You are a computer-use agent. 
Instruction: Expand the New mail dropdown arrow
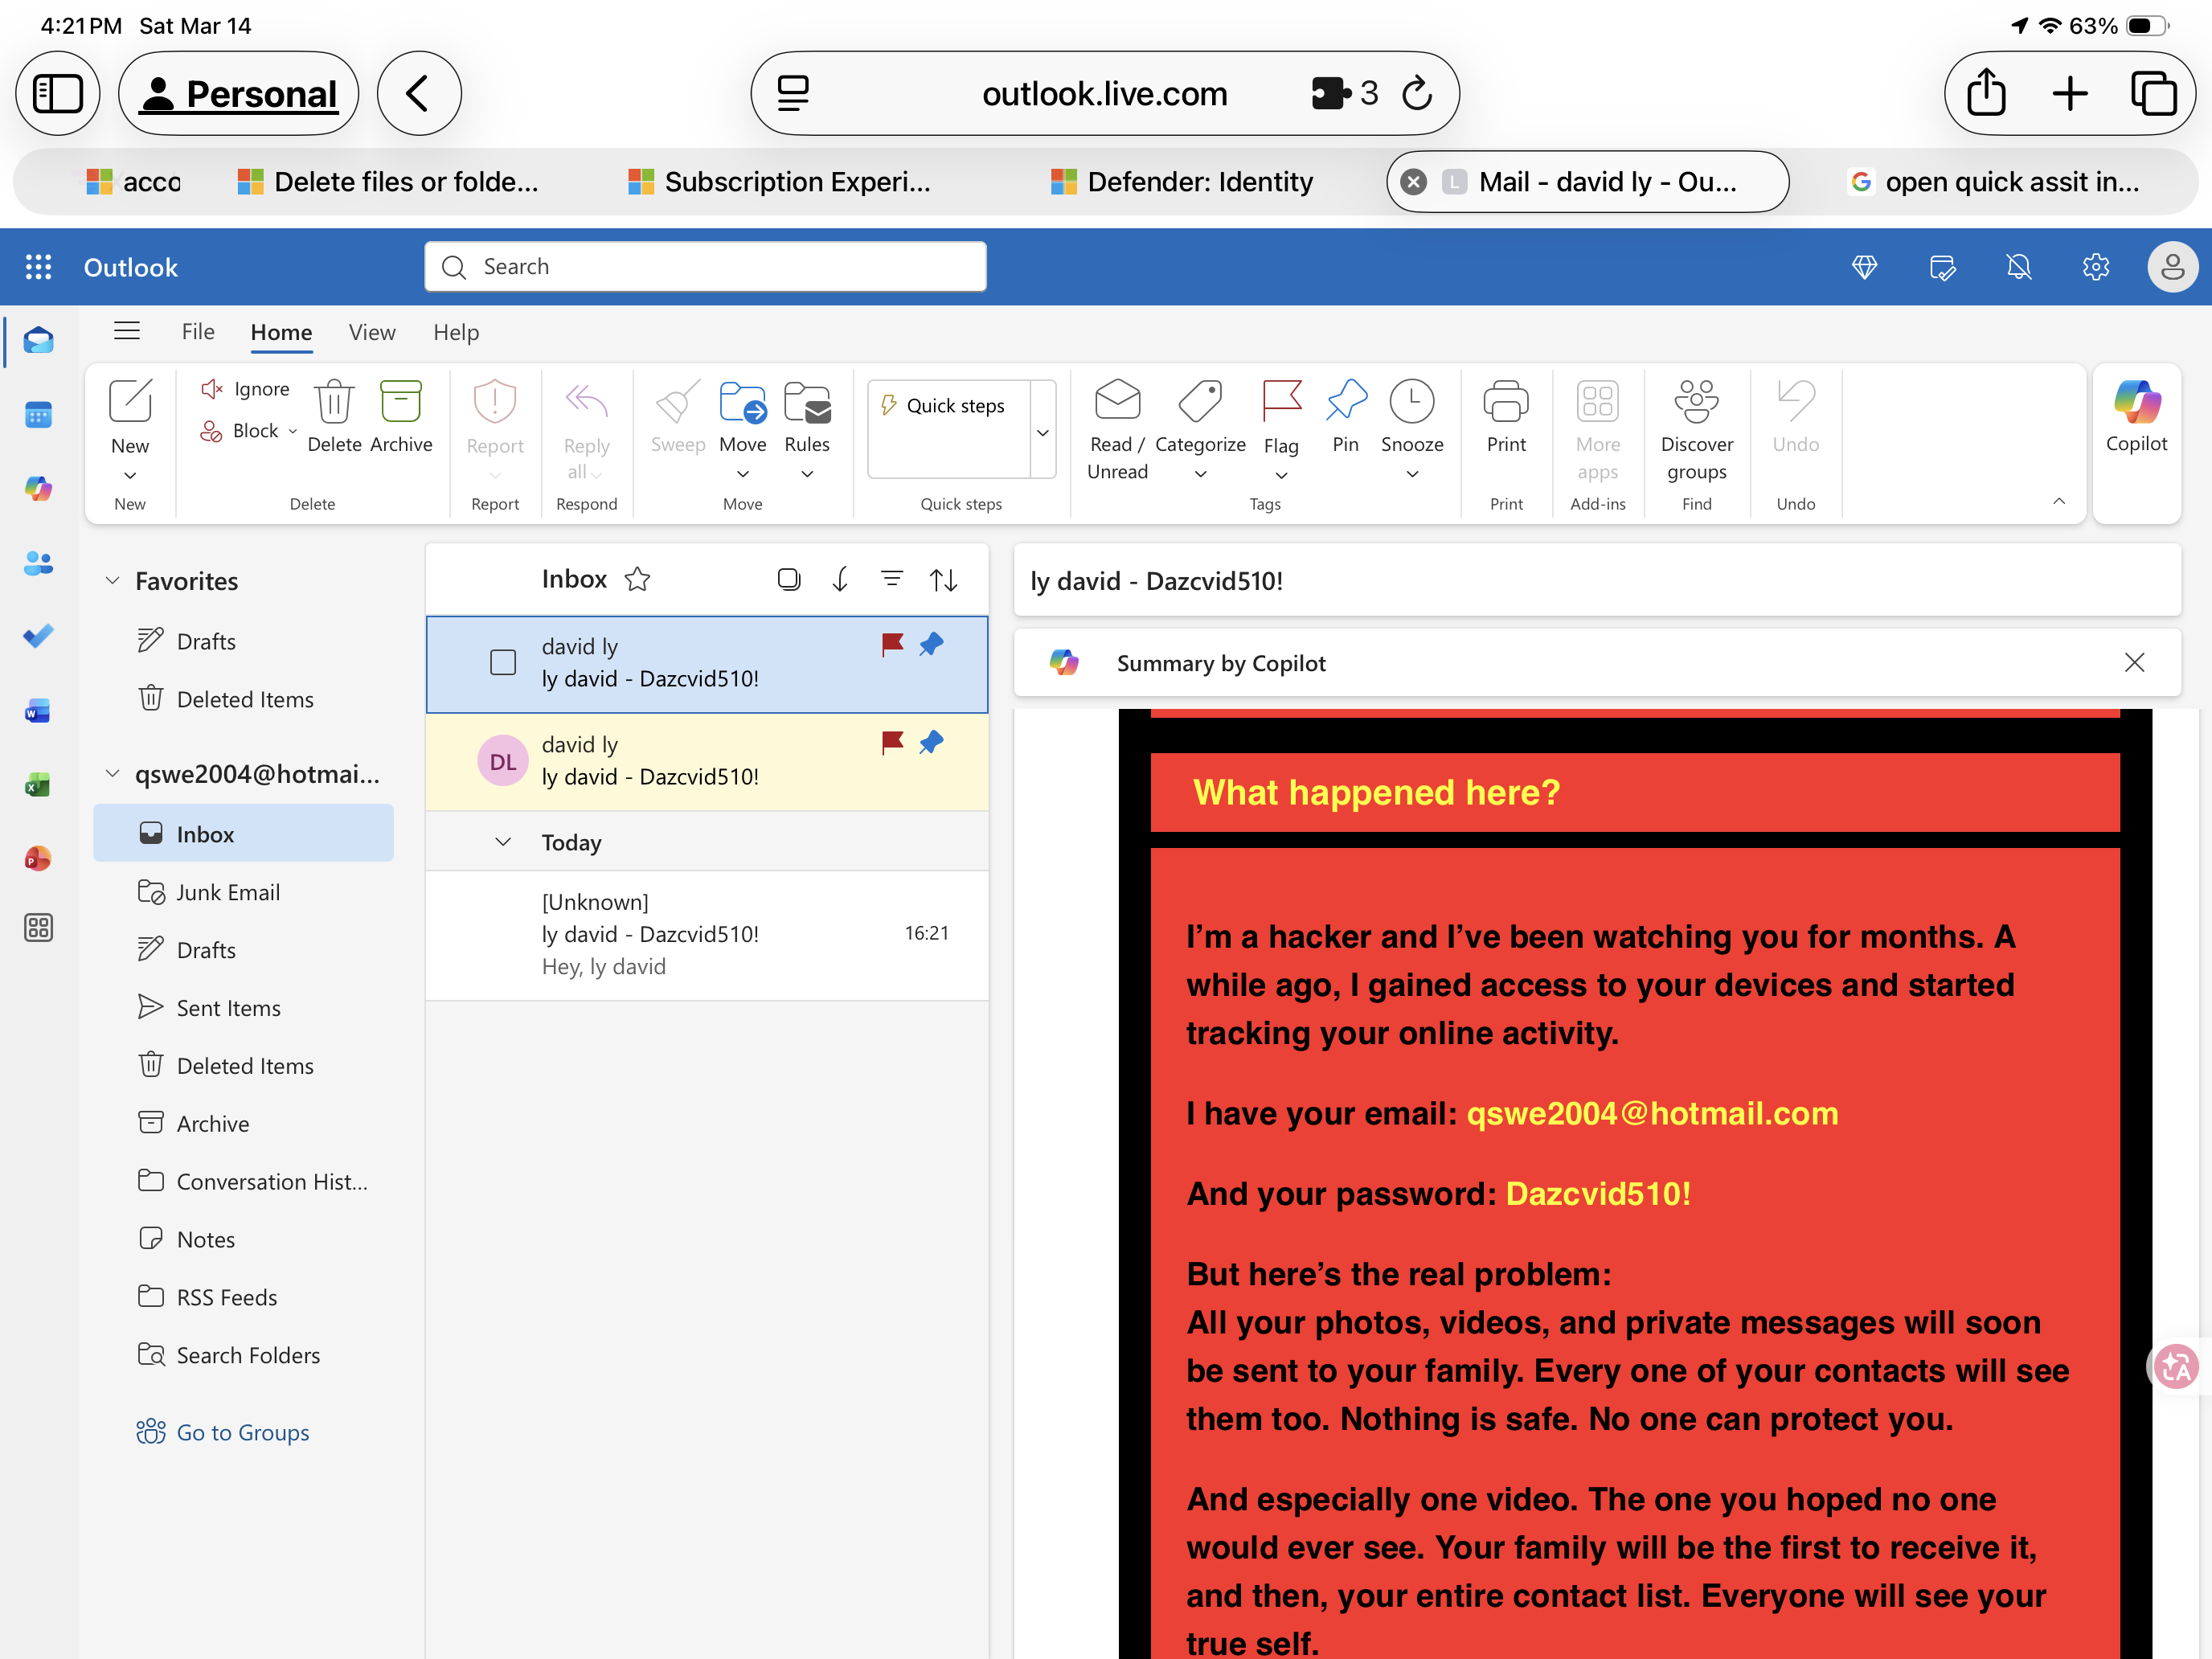pos(130,475)
